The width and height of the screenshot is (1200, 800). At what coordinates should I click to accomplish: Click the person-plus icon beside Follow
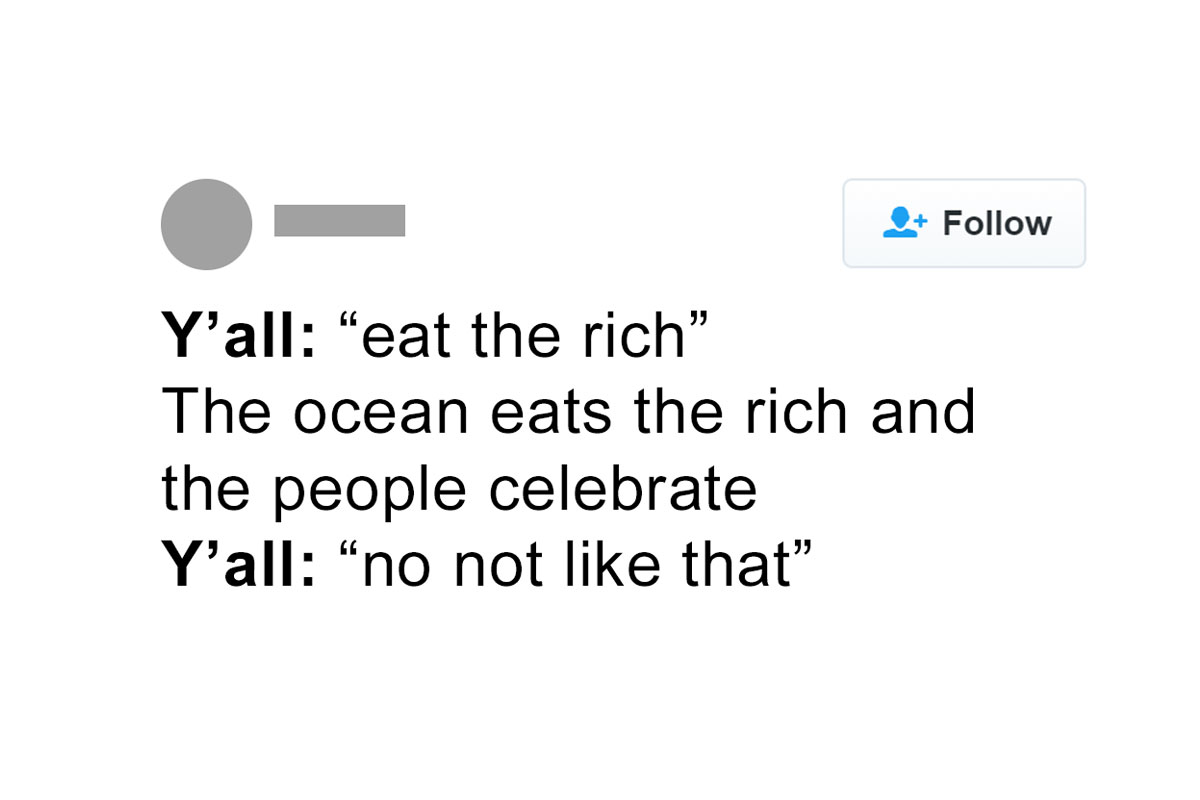click(901, 223)
